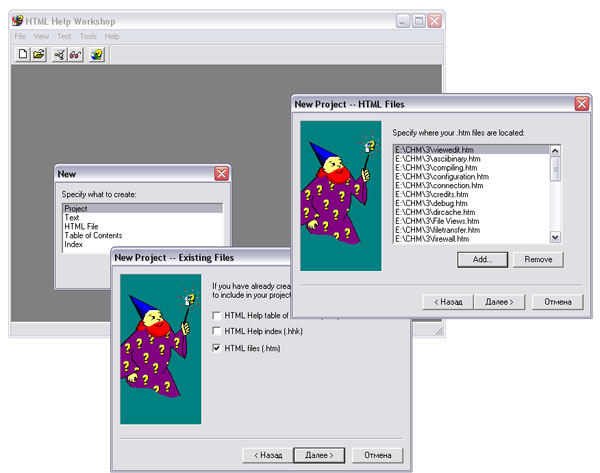Select E:\CHM\3\File Views.htm in the list
Image resolution: width=600 pixels, height=473 pixels.
click(472, 221)
